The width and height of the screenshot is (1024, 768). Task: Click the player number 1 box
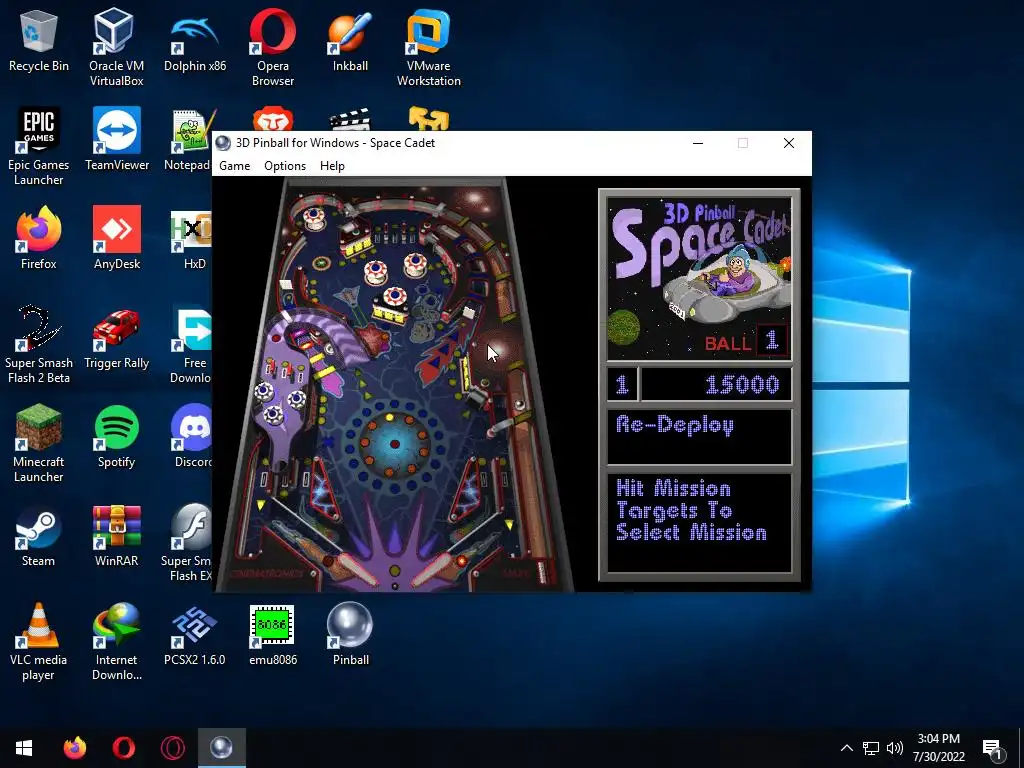622,384
